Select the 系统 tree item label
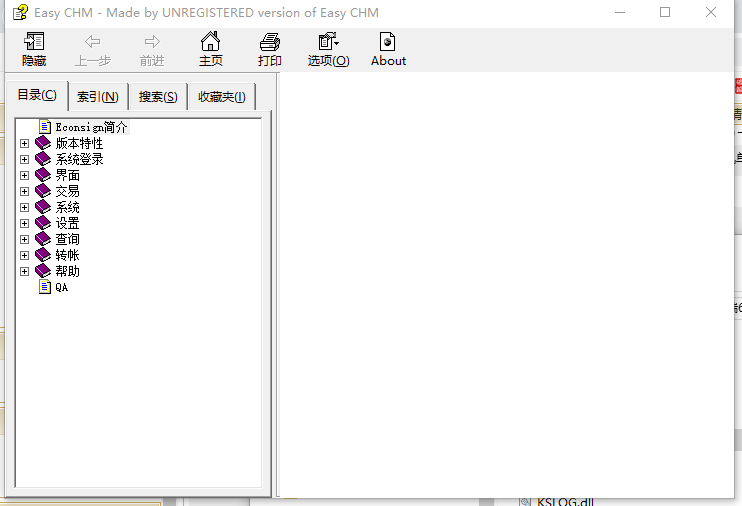 68,207
